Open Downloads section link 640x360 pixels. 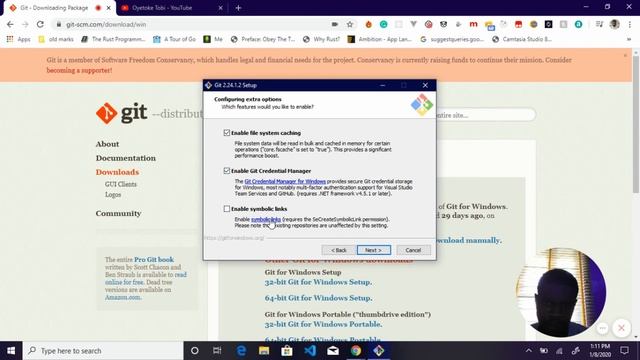117,172
